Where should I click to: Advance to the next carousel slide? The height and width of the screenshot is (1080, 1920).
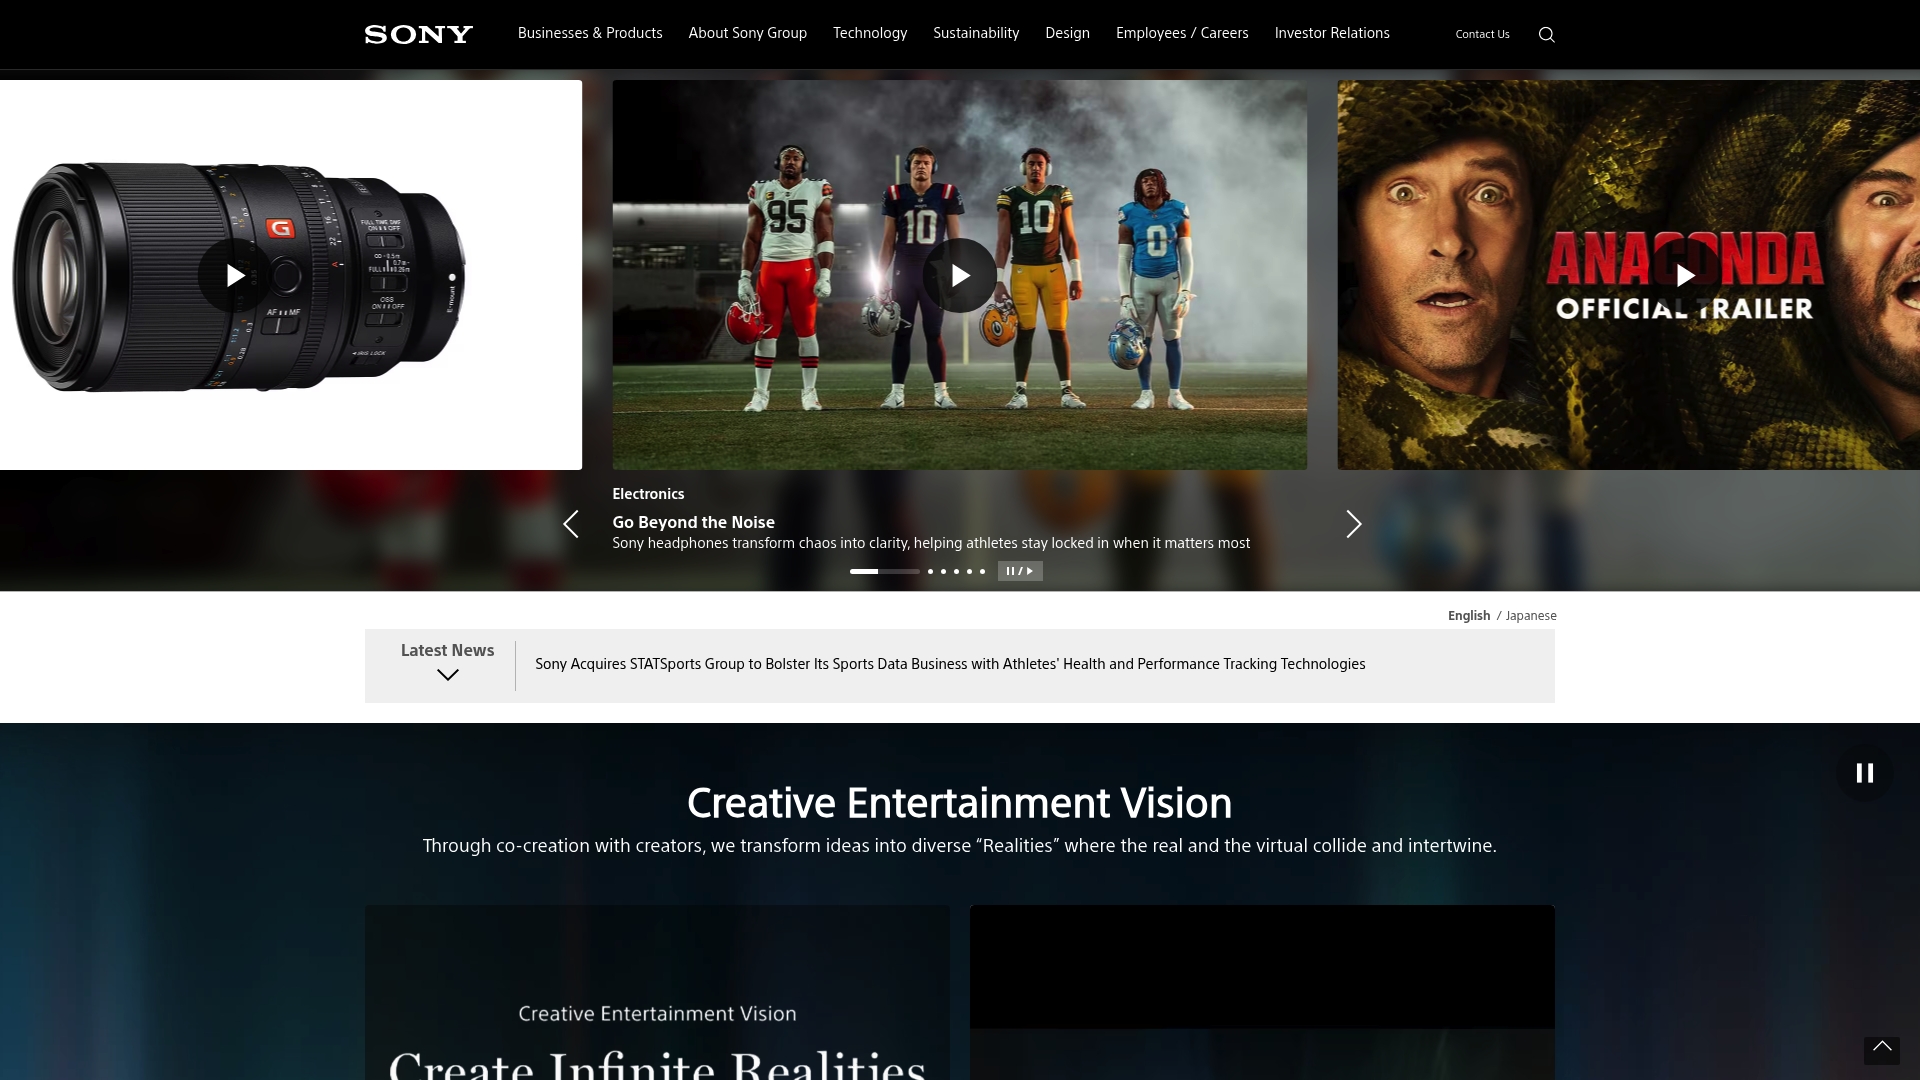[1353, 524]
